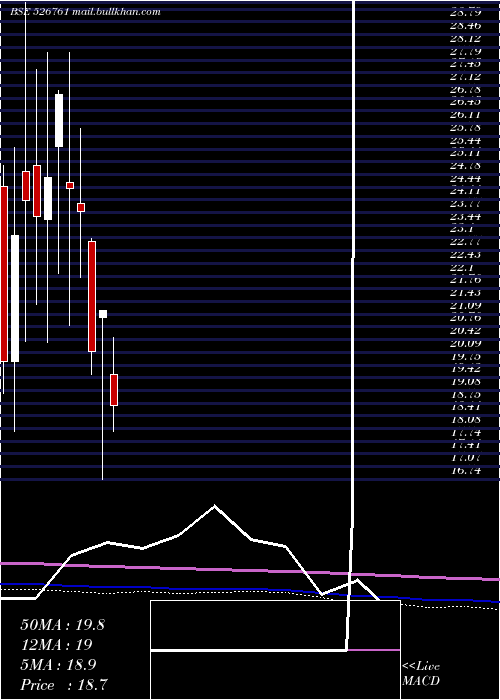Viewport: 500px width, 700px height.
Task: Click the 24.11 price axis label
Action: pos(466,191)
